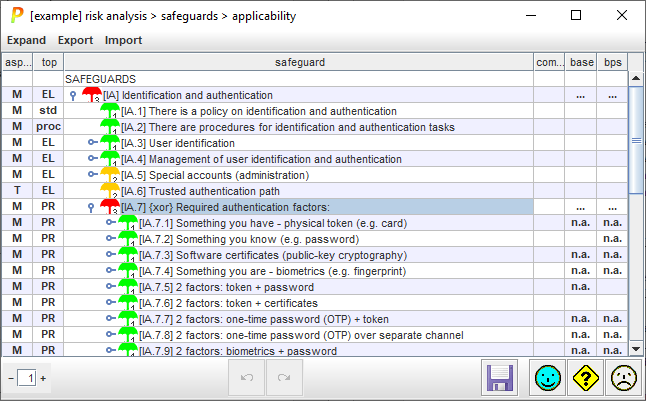Click the level number input field

click(27, 378)
